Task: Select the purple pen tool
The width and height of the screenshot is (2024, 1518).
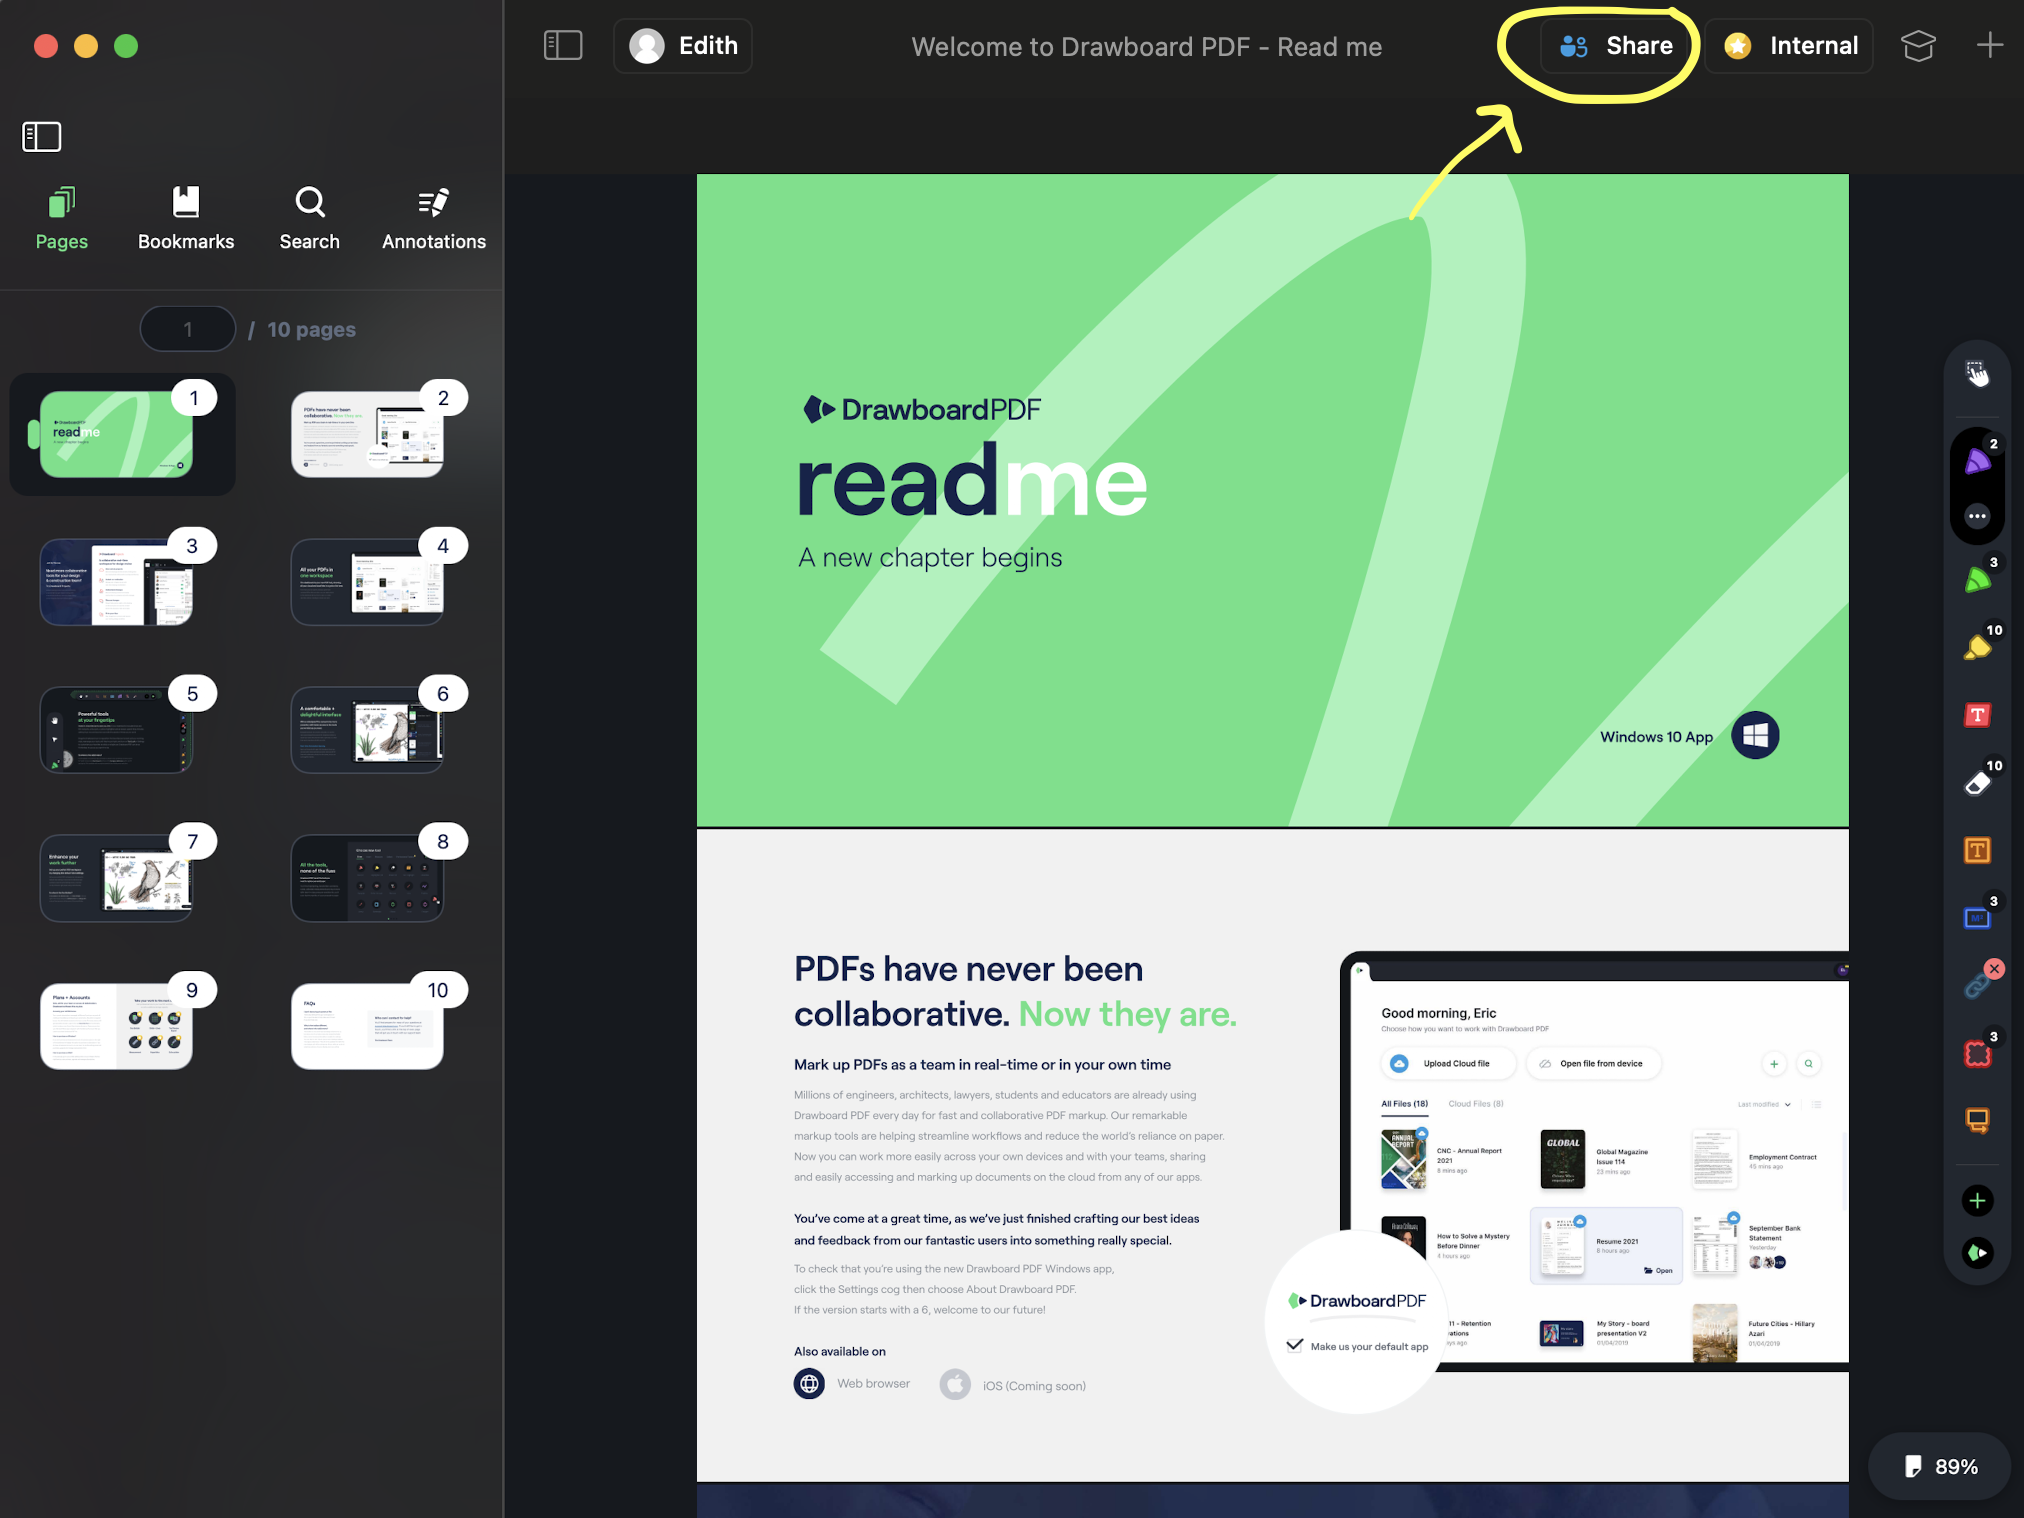Action: click(x=1977, y=461)
